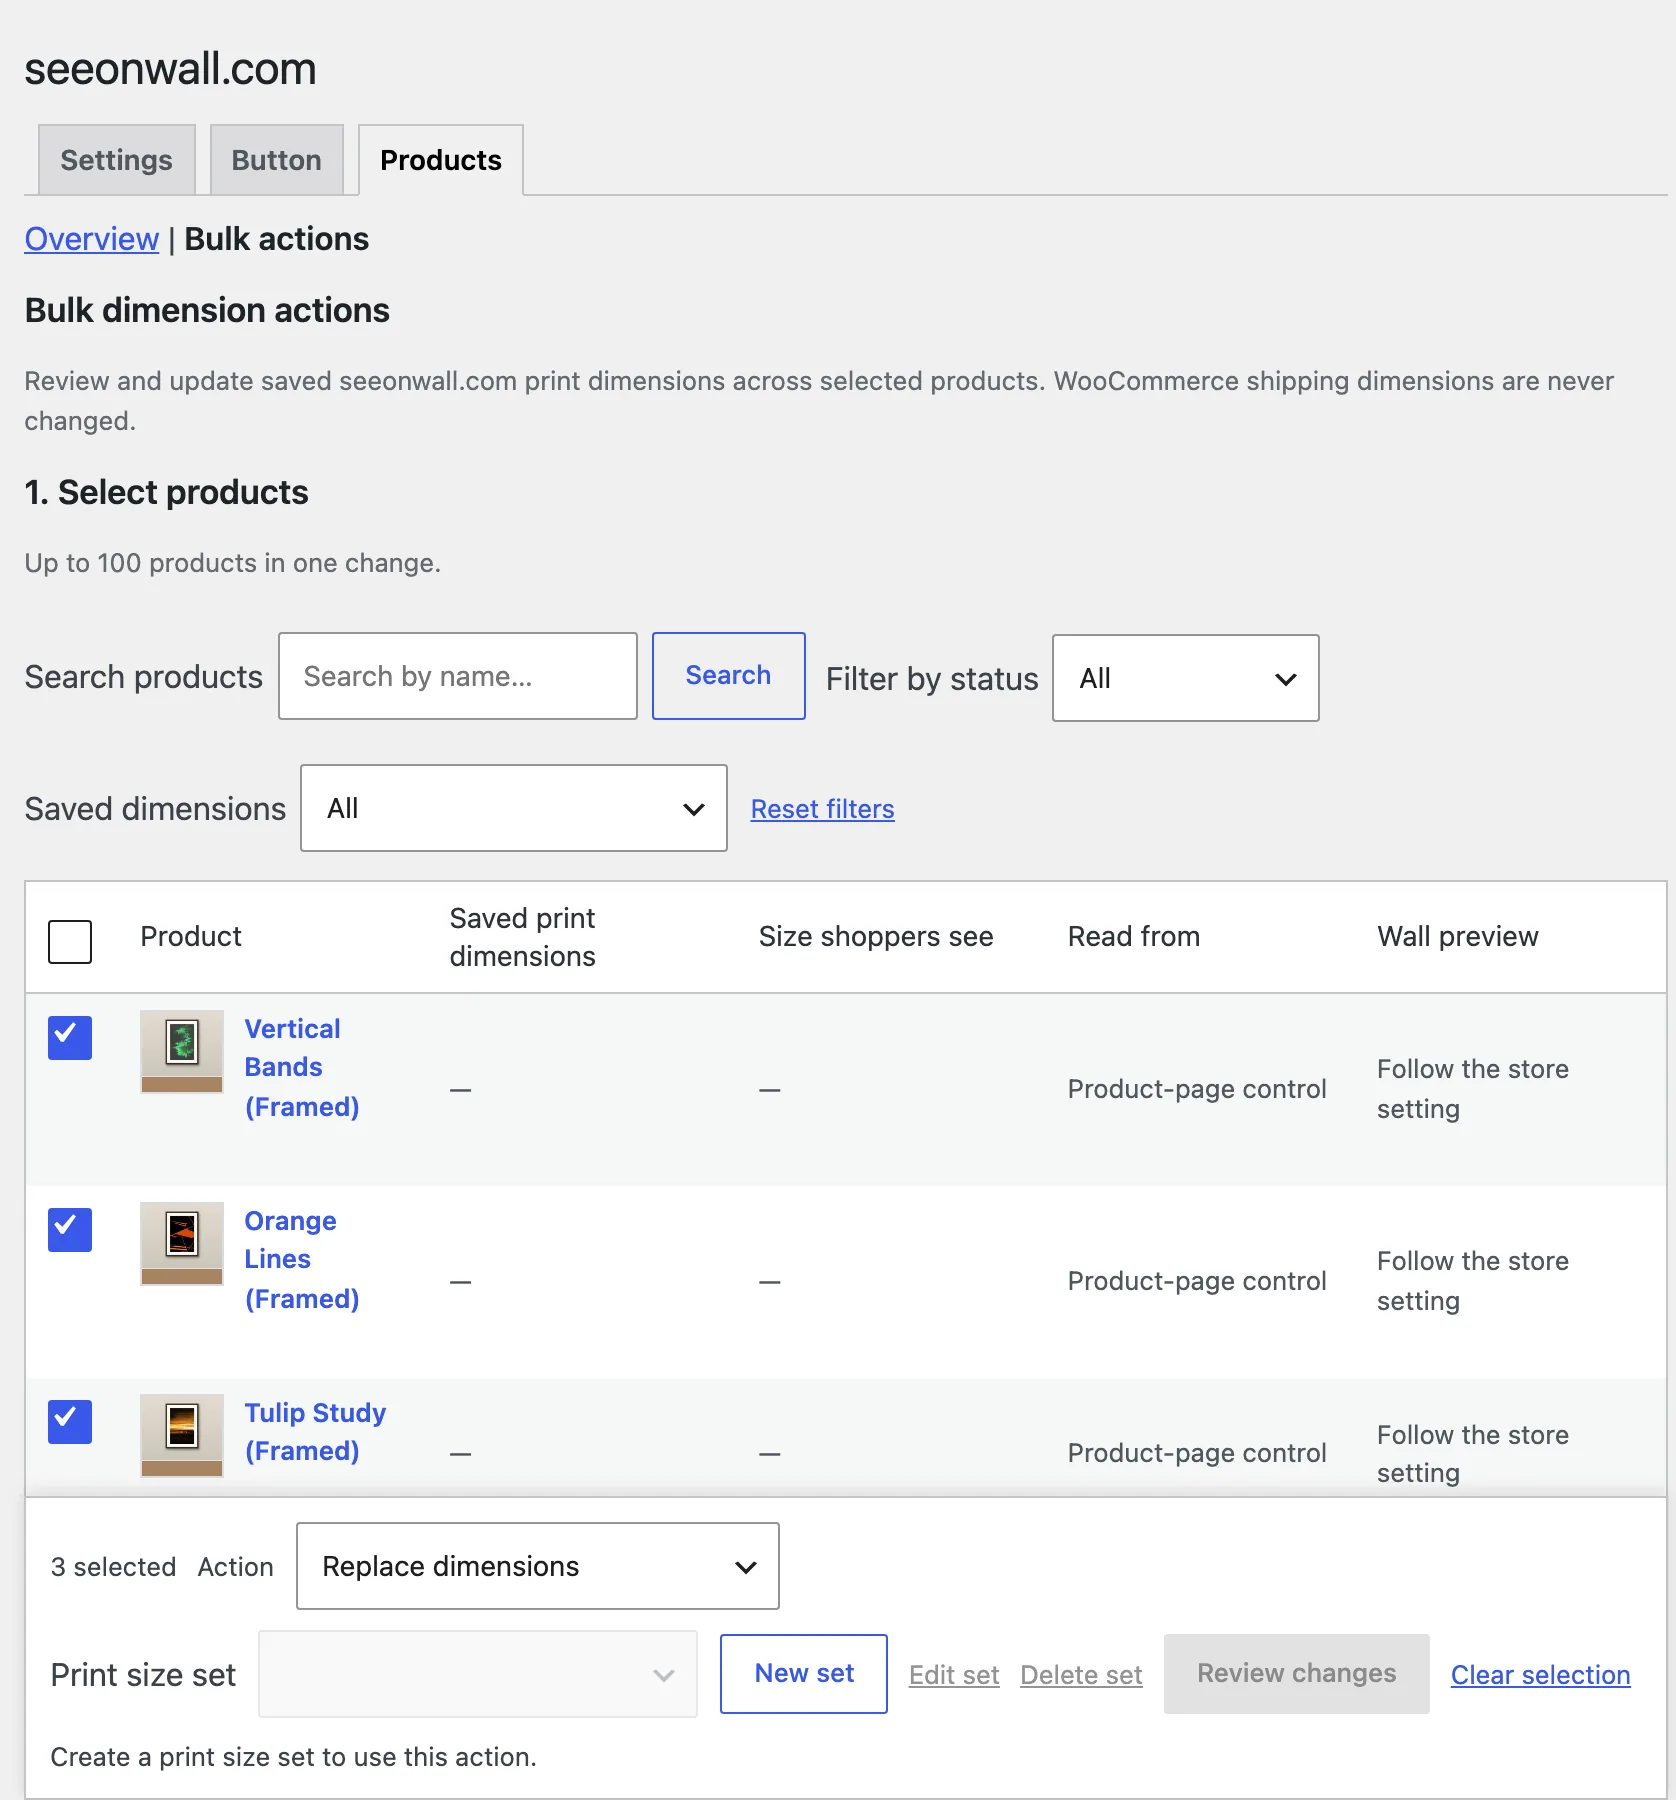Click the New set button

[804, 1674]
